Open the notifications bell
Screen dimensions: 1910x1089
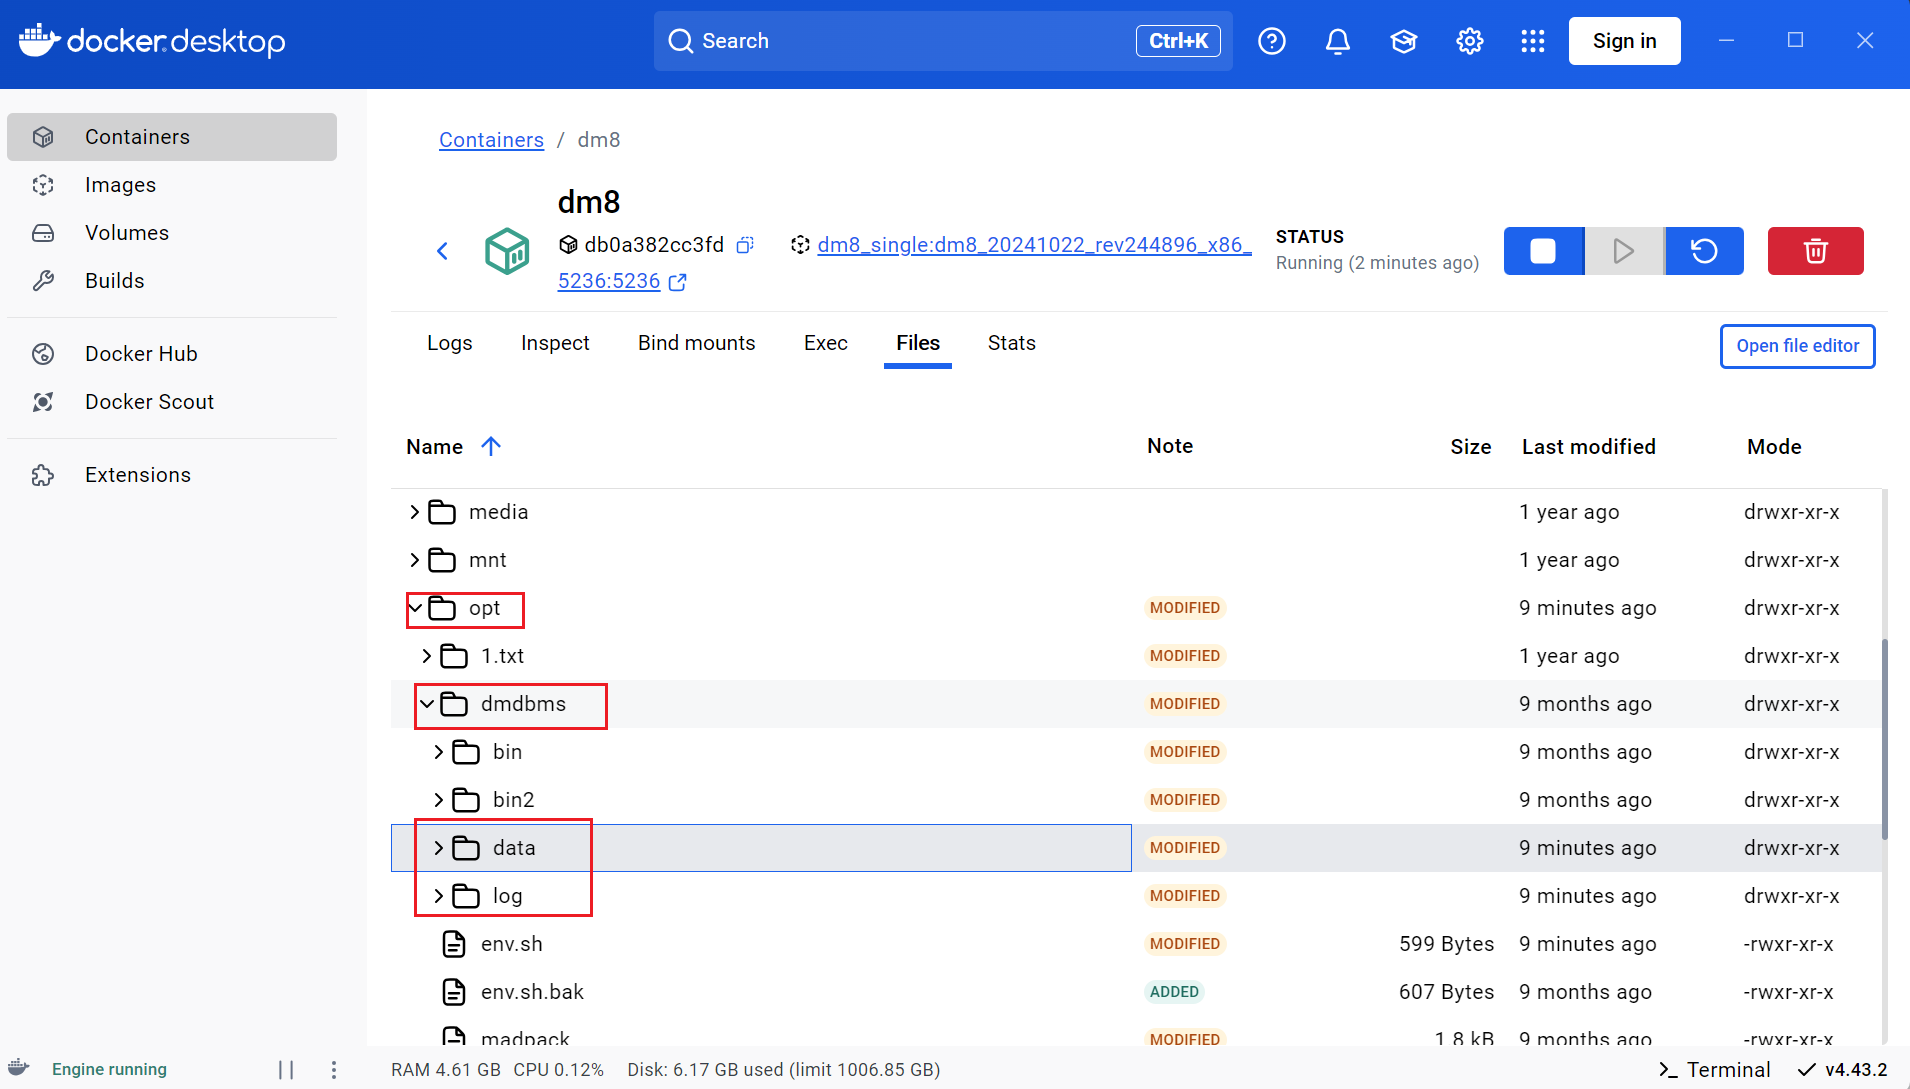1338,41
